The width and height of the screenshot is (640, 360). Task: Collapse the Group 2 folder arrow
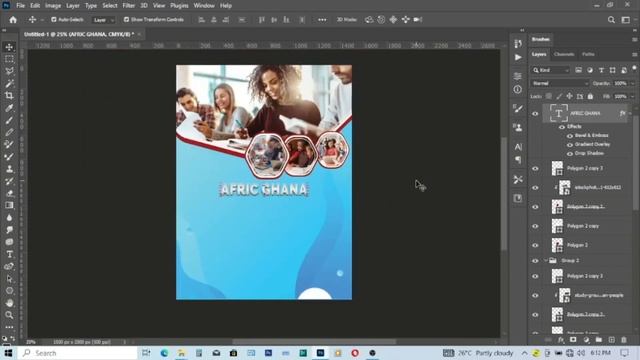(546, 260)
